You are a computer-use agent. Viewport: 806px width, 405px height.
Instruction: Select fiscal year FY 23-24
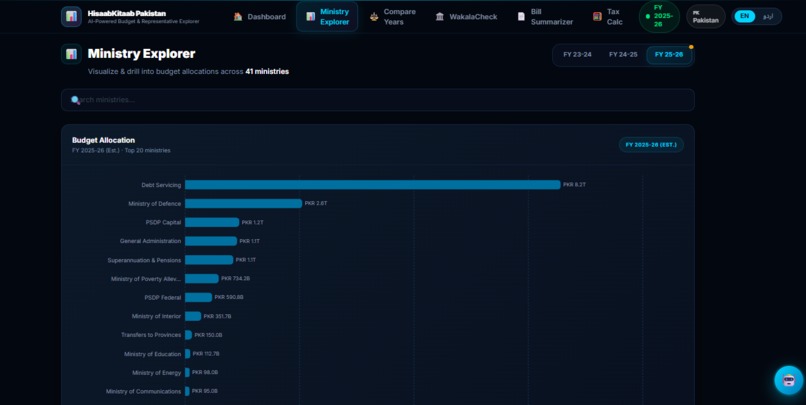point(577,54)
